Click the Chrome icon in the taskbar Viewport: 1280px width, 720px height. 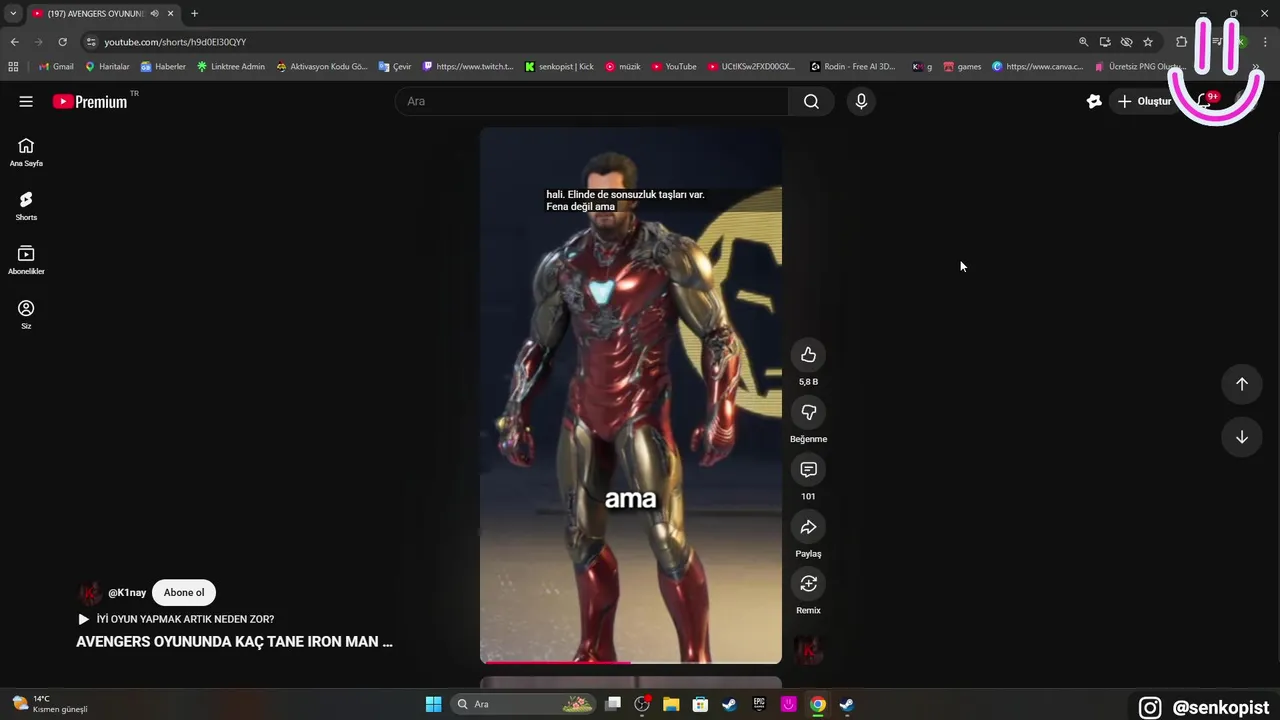tap(817, 704)
